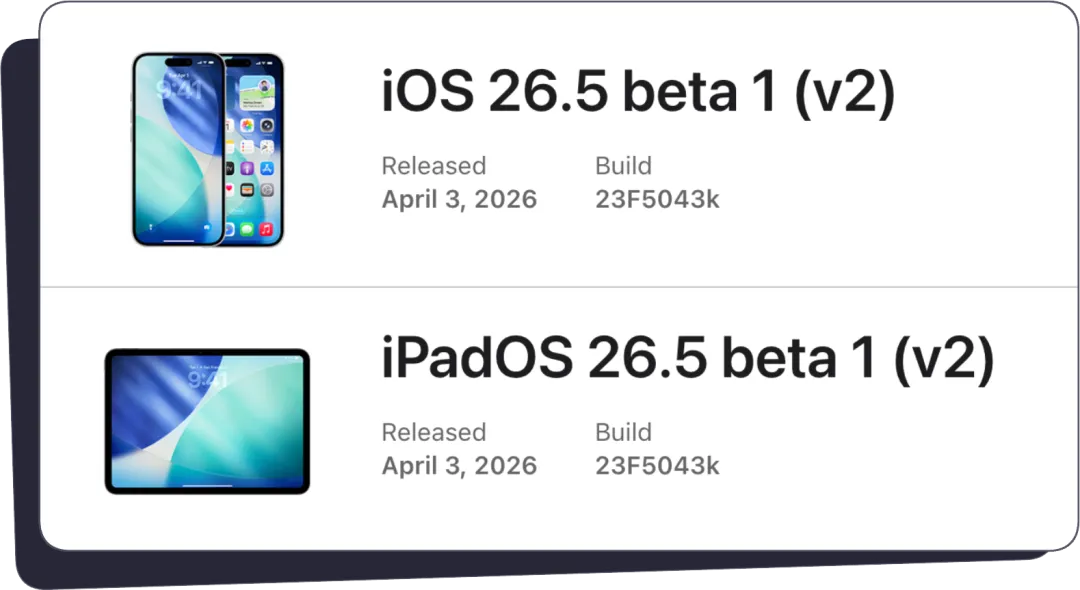Open the iOS 26.5 beta 1 (v2) title
Image resolution: width=1080 pixels, height=590 pixels.
click(x=638, y=92)
